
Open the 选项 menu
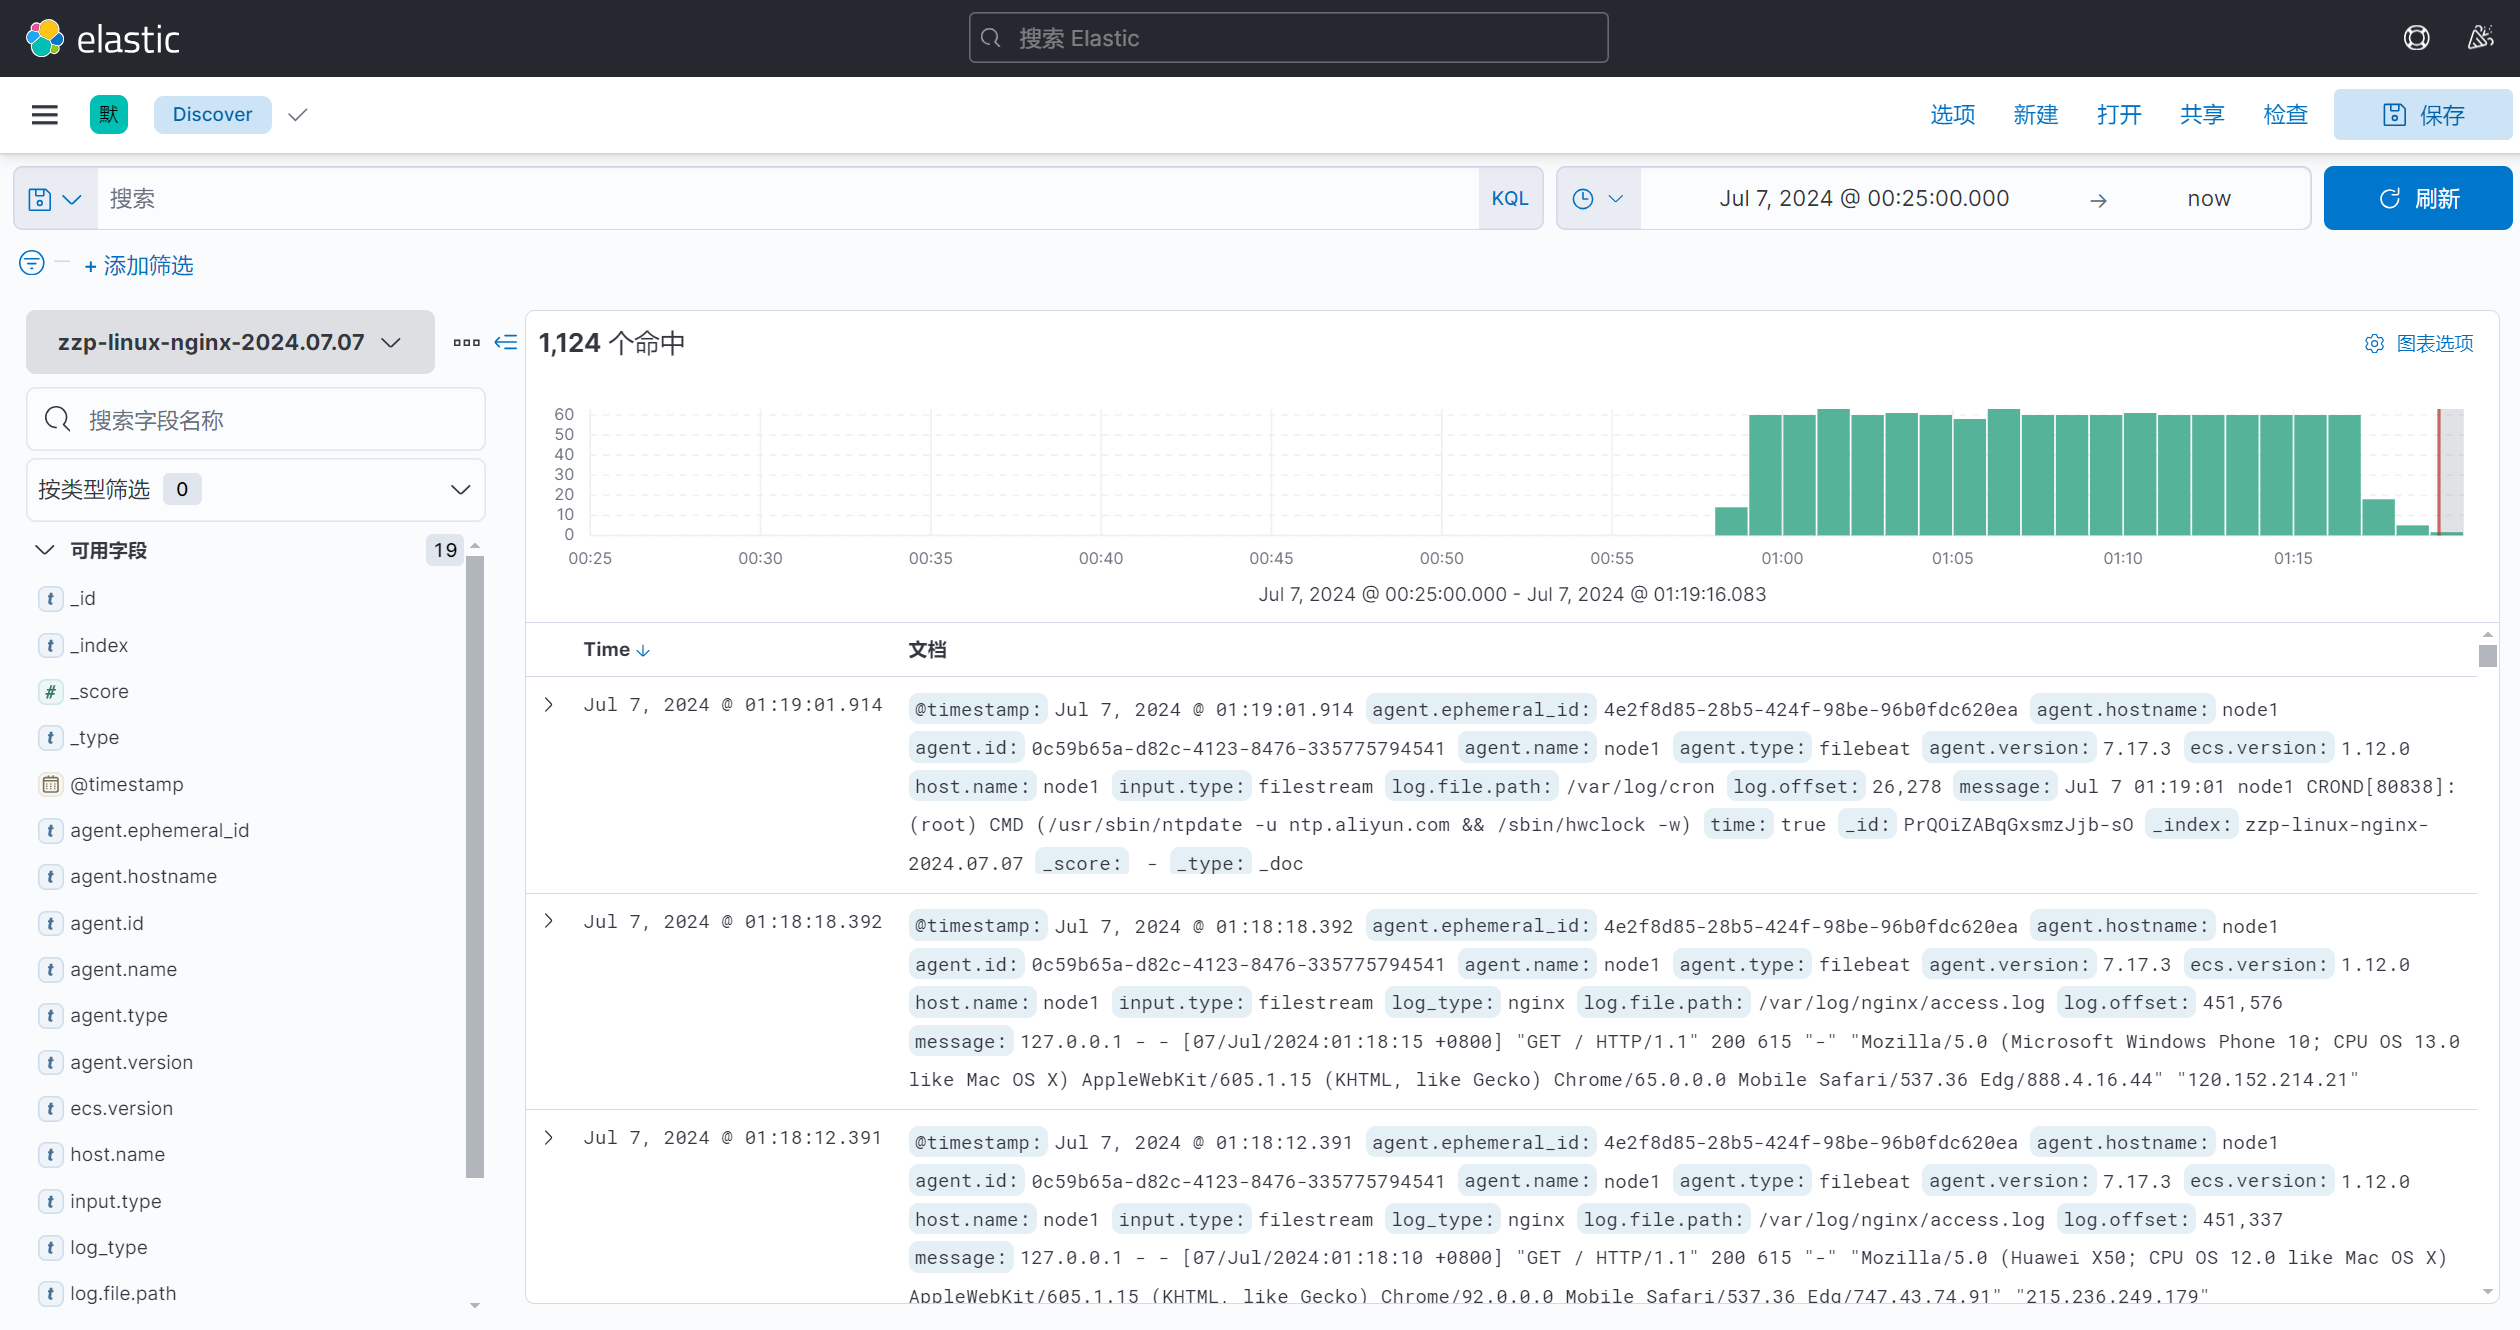(x=1953, y=115)
